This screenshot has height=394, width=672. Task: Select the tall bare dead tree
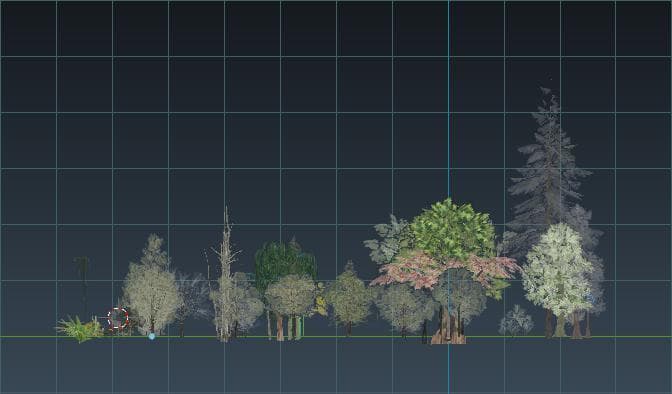[226, 274]
